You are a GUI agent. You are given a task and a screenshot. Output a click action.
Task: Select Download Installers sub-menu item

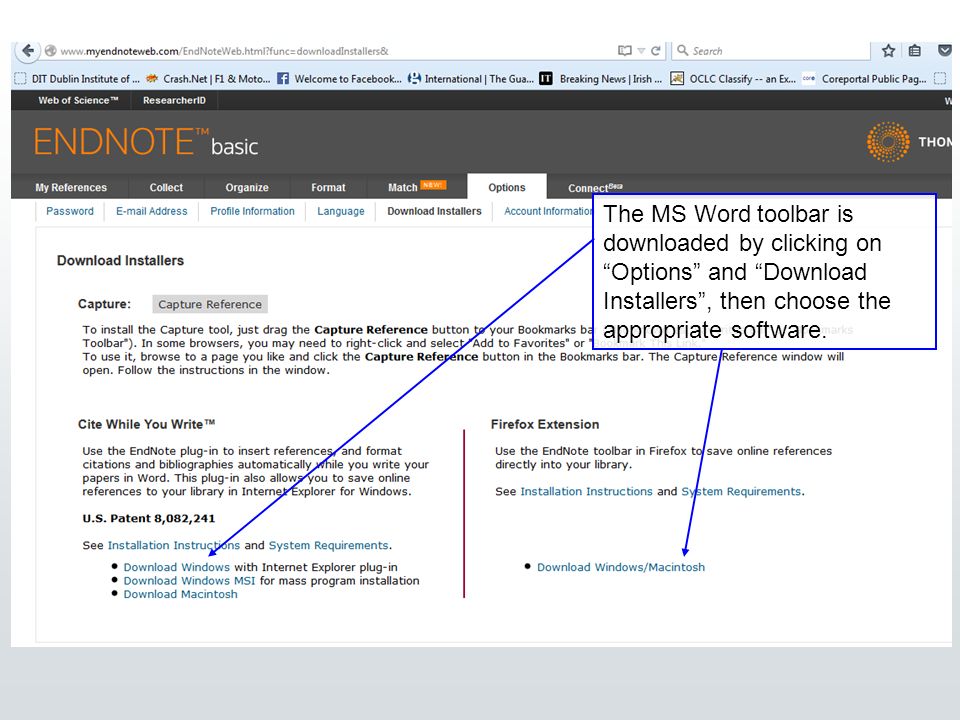click(434, 211)
